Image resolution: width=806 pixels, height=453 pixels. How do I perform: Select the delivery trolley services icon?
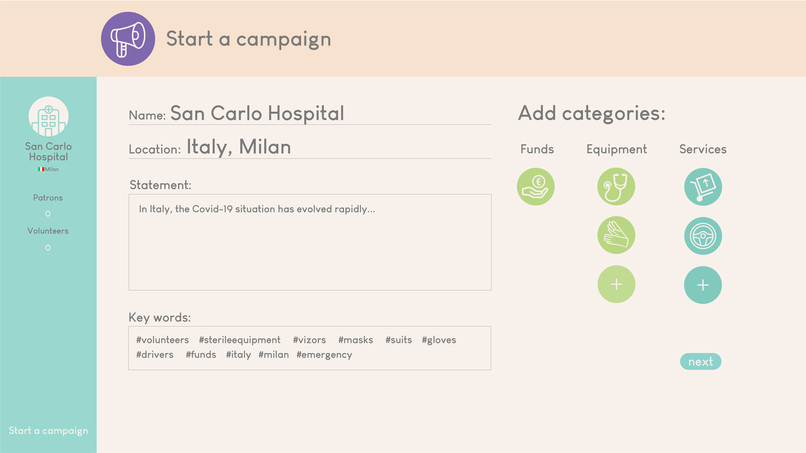(x=703, y=187)
